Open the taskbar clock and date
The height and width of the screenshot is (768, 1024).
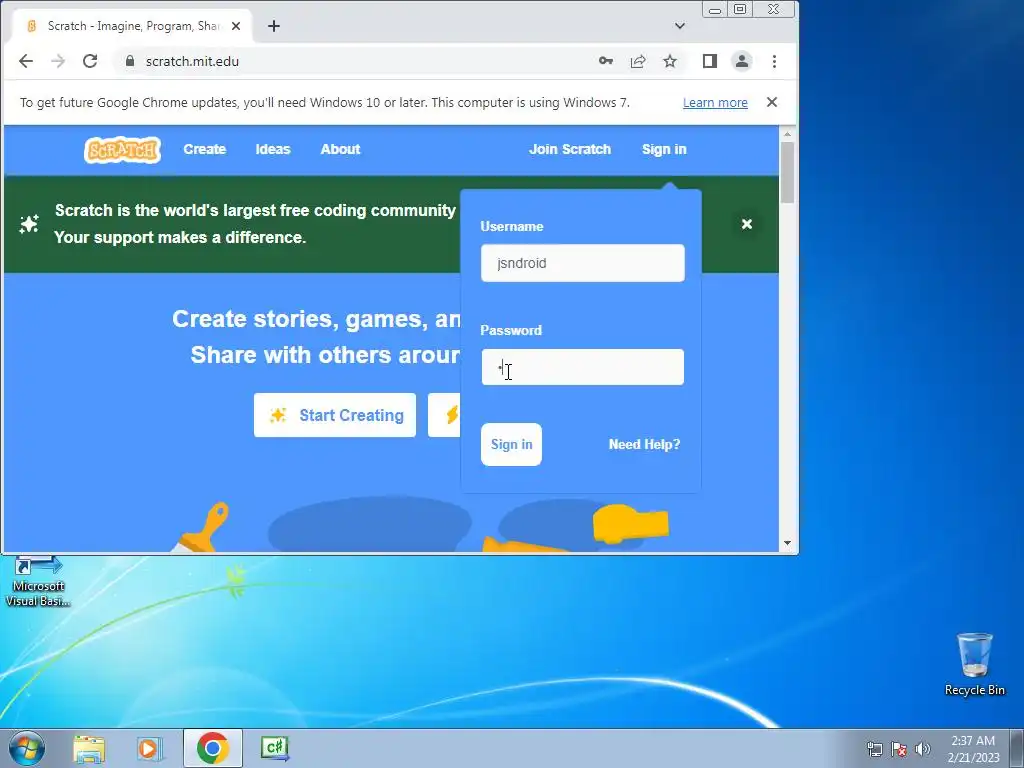tap(973, 749)
